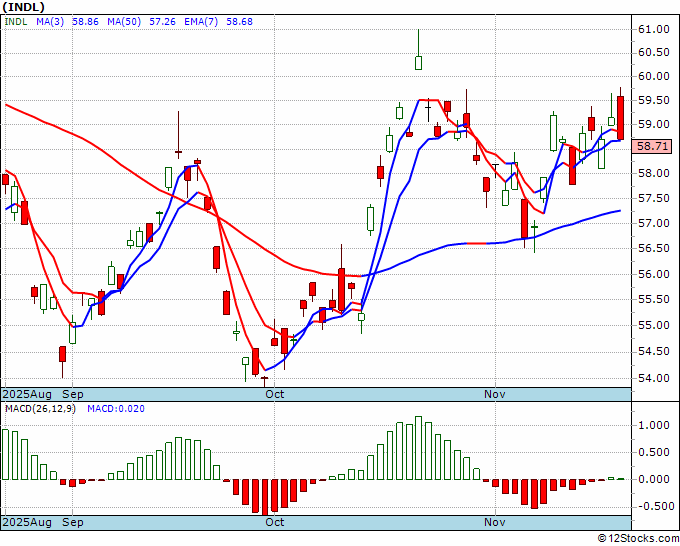Click the tallest green MACD histogram bar
The image size is (680, 546).
pos(418,448)
